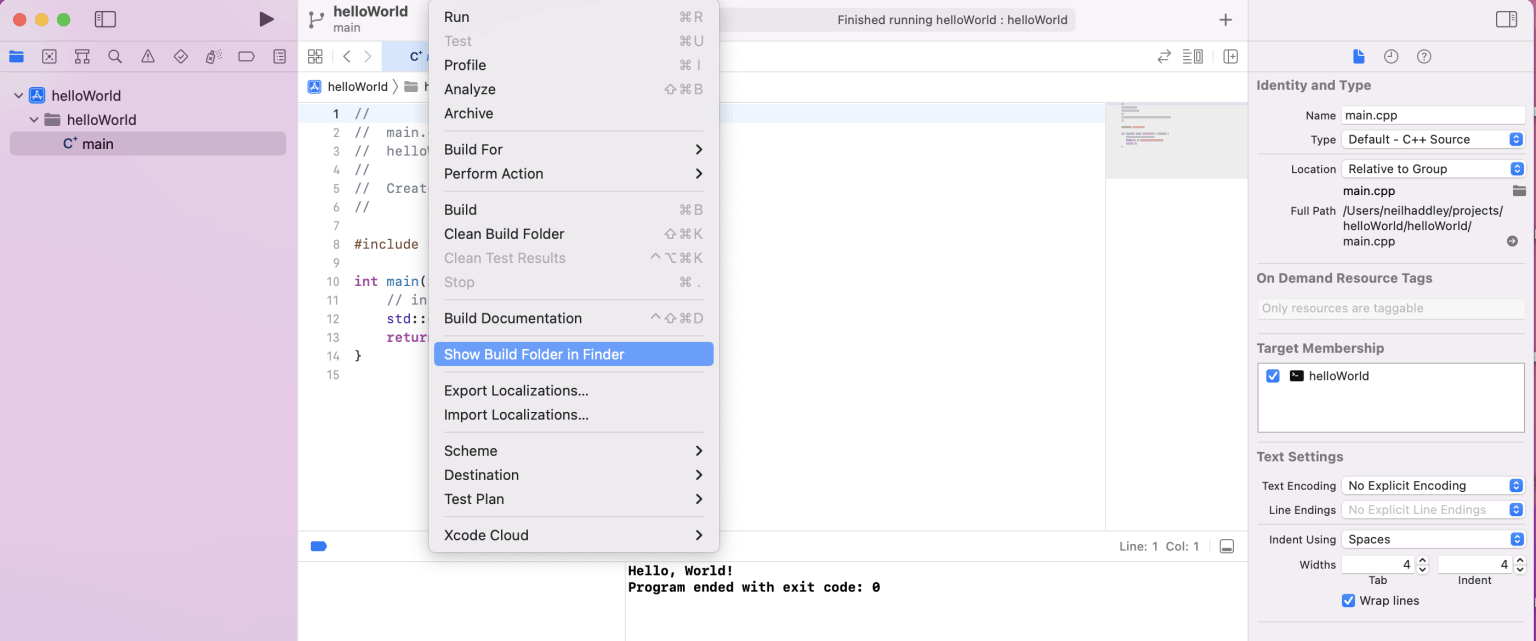Increase the Tab width stepper

1423,561
